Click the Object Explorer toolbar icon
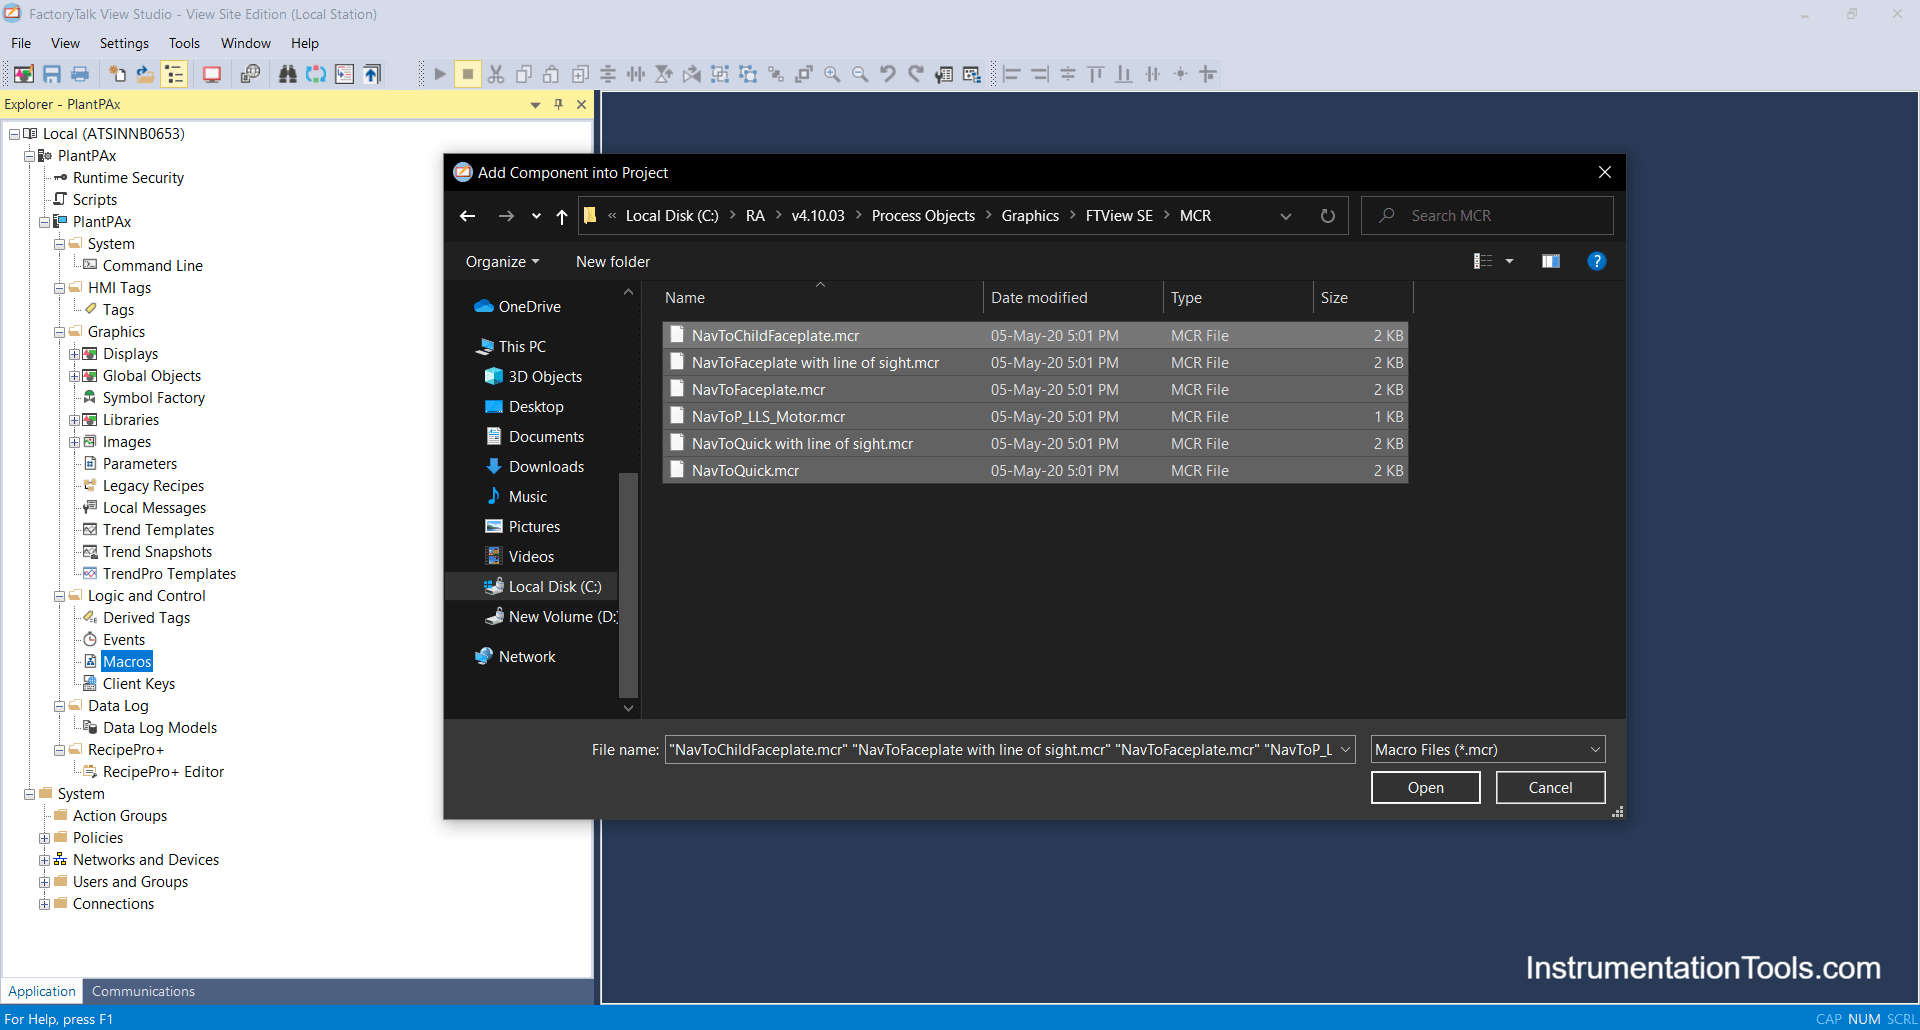Viewport: 1920px width, 1030px height. 972,74
